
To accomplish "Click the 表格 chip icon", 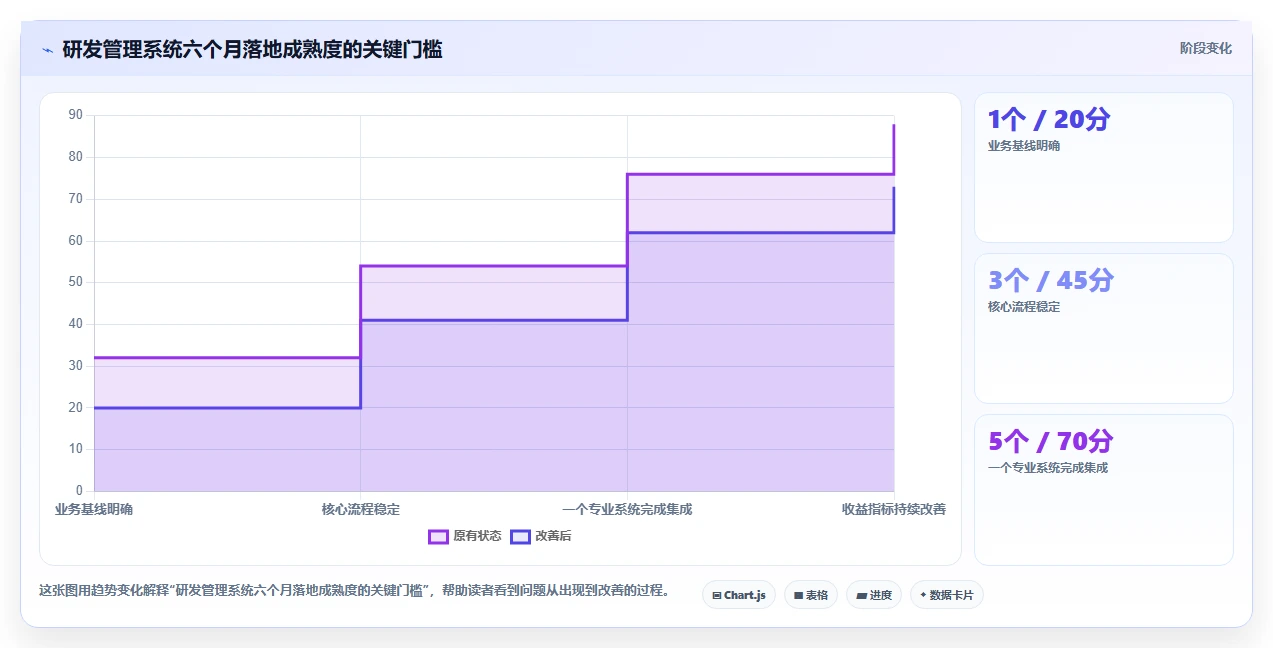I will [x=798, y=595].
